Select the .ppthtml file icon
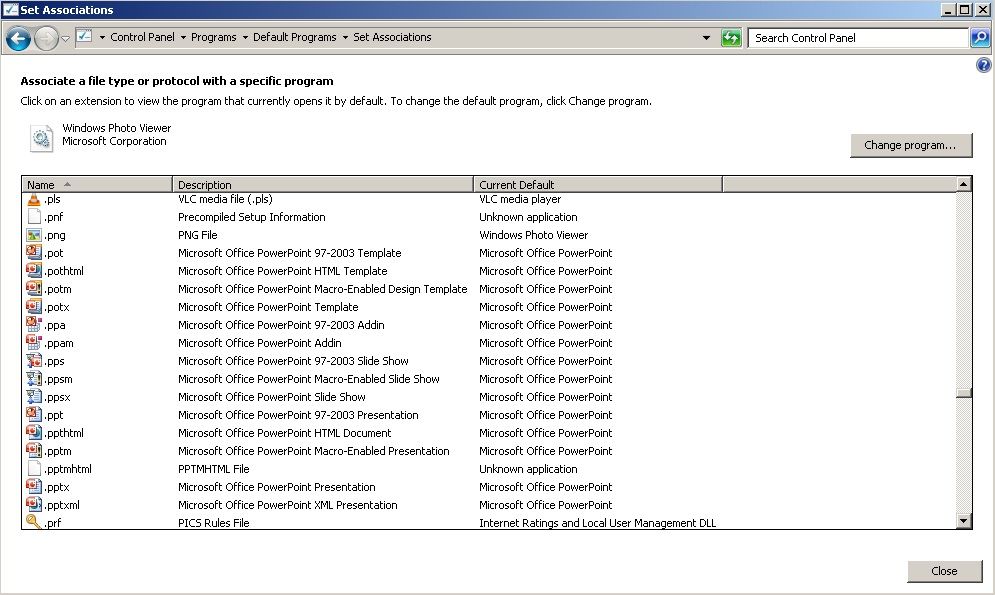This screenshot has width=995, height=595. (34, 433)
